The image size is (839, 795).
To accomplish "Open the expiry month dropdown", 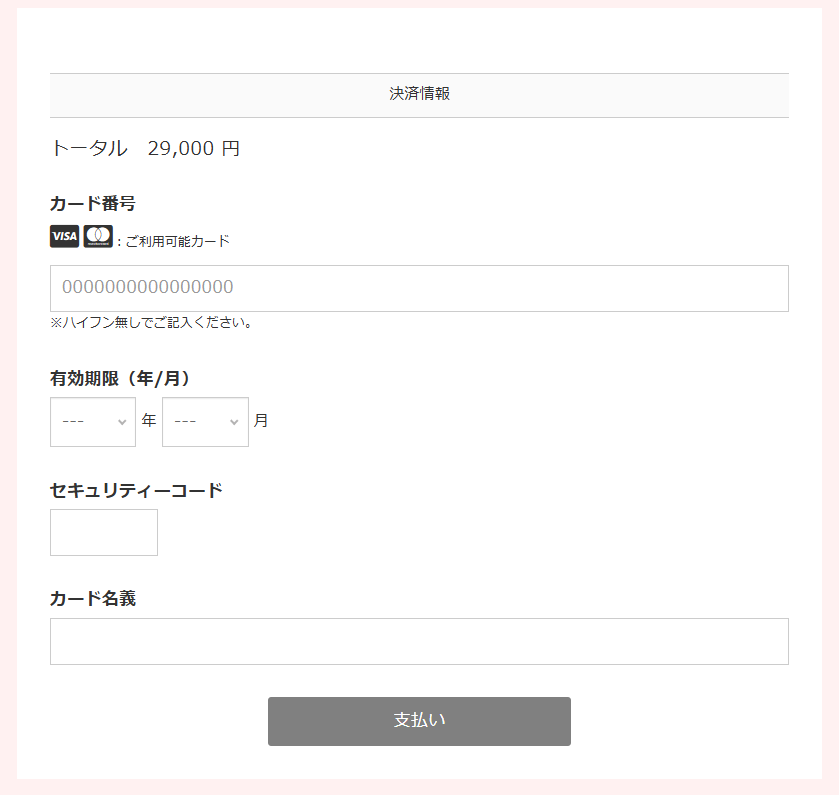I will (x=204, y=422).
